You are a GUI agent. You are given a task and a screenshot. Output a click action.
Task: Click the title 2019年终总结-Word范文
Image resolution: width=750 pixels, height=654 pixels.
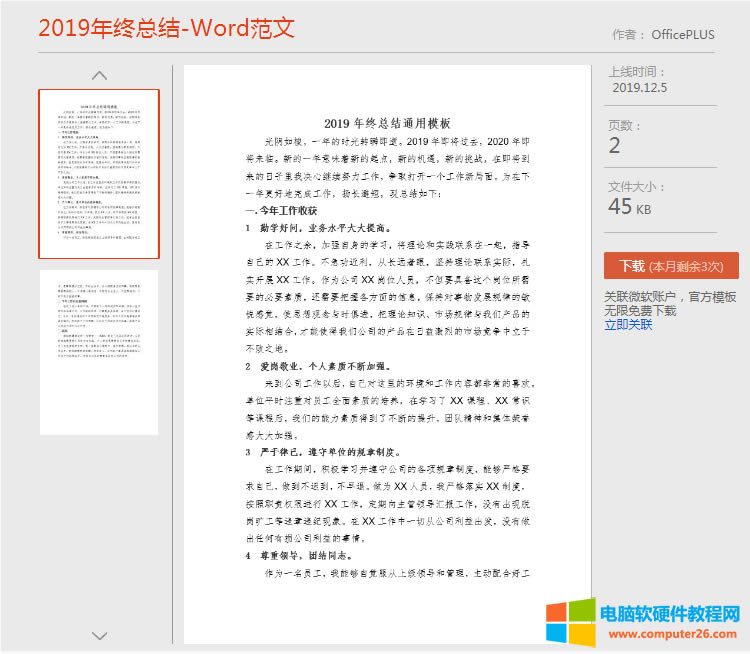166,27
